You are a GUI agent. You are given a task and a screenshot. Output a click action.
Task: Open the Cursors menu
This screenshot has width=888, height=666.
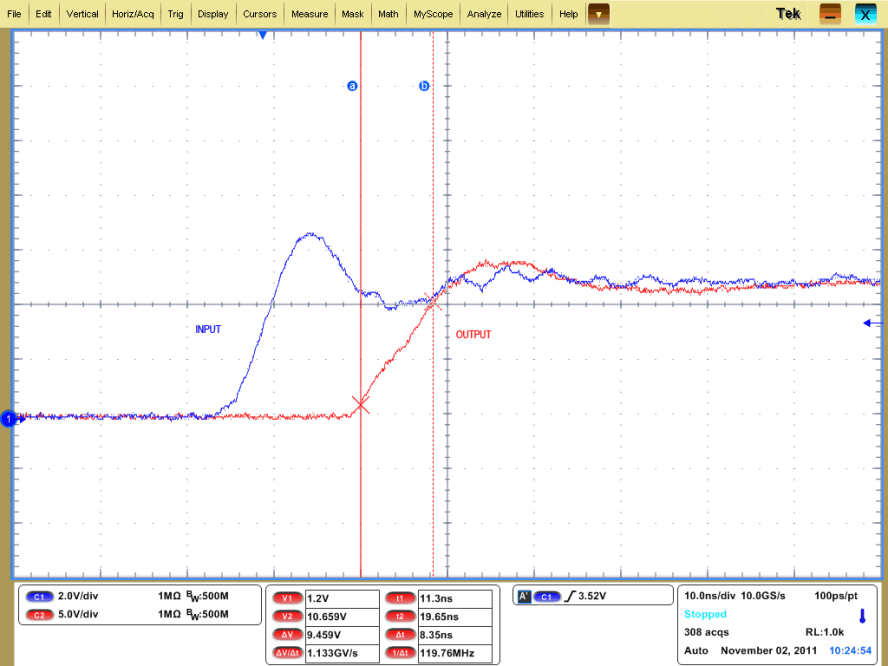tap(260, 14)
